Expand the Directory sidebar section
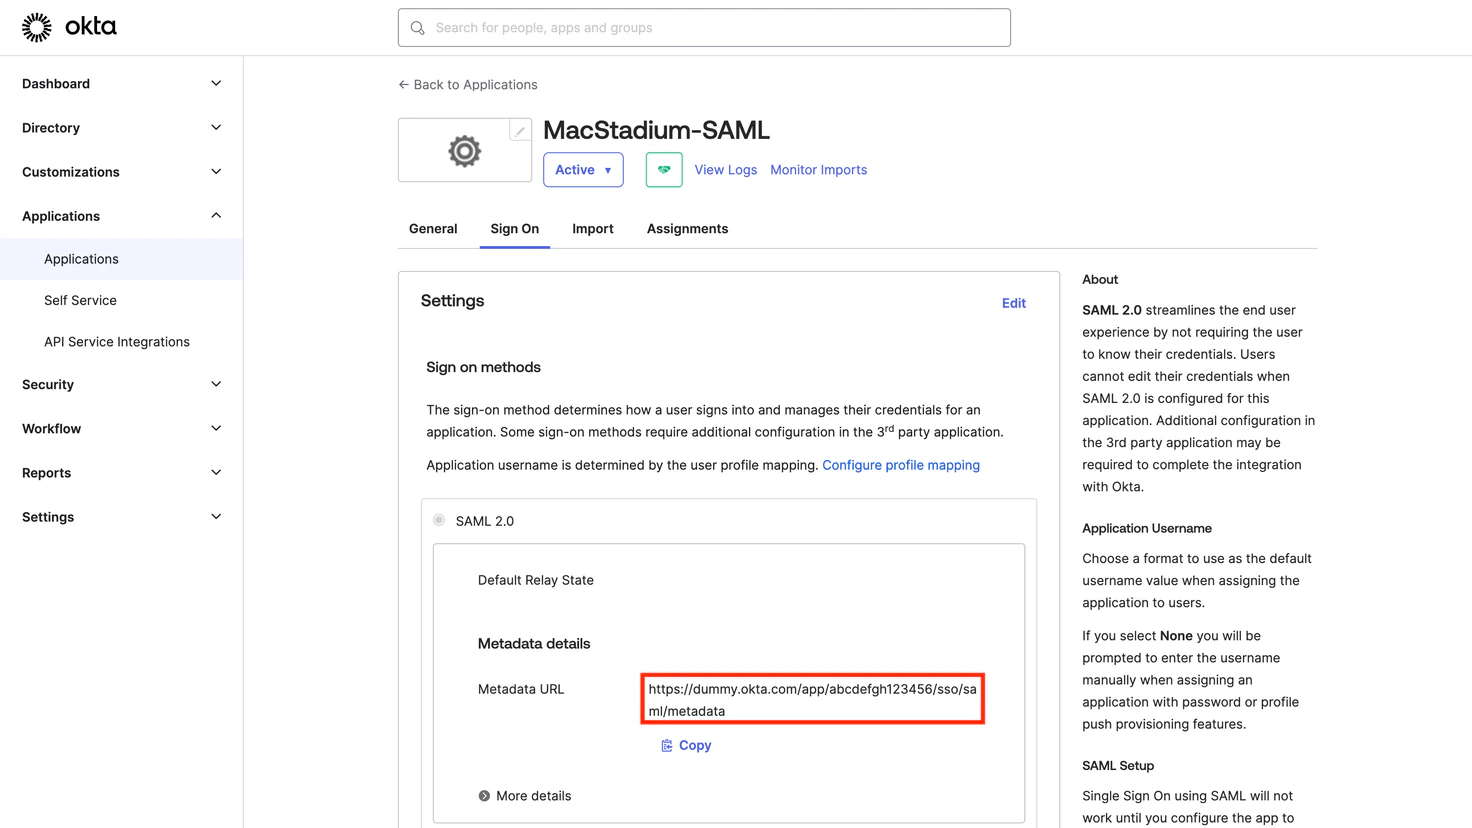 pyautogui.click(x=121, y=128)
